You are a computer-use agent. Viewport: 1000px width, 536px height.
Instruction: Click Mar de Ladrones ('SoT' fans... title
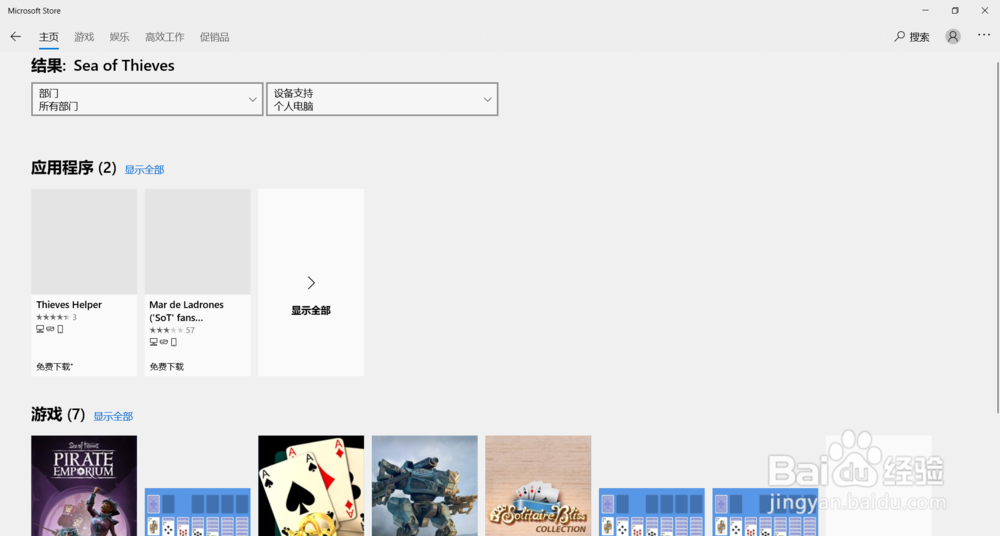[186, 311]
